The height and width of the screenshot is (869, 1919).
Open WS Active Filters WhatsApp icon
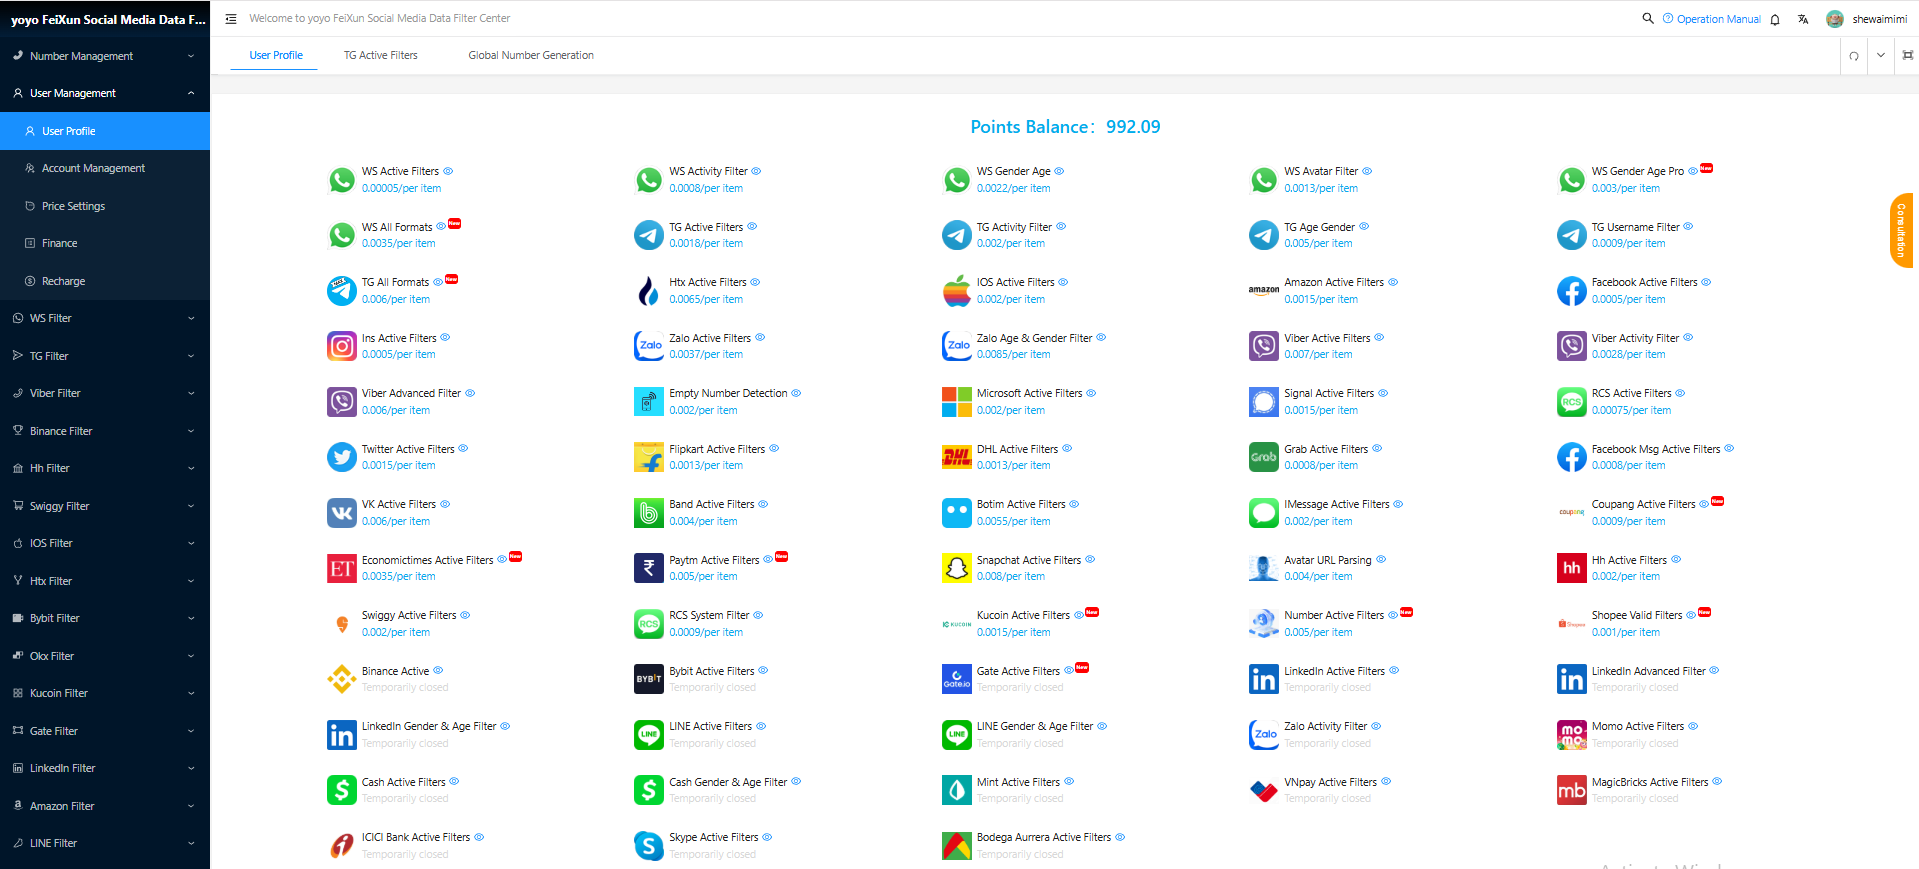click(x=342, y=180)
